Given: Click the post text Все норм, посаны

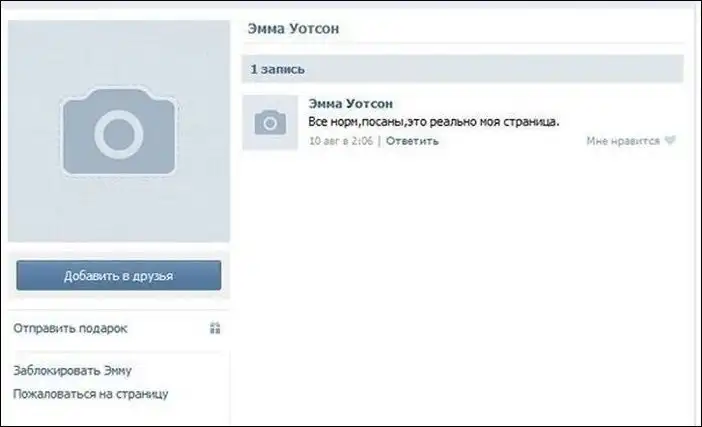Looking at the screenshot, I should click(x=434, y=122).
